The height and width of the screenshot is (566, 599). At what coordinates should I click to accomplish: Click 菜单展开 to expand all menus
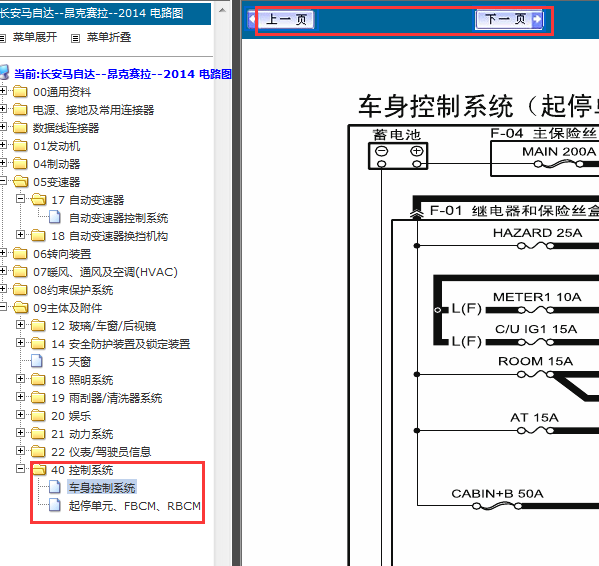tap(35, 37)
